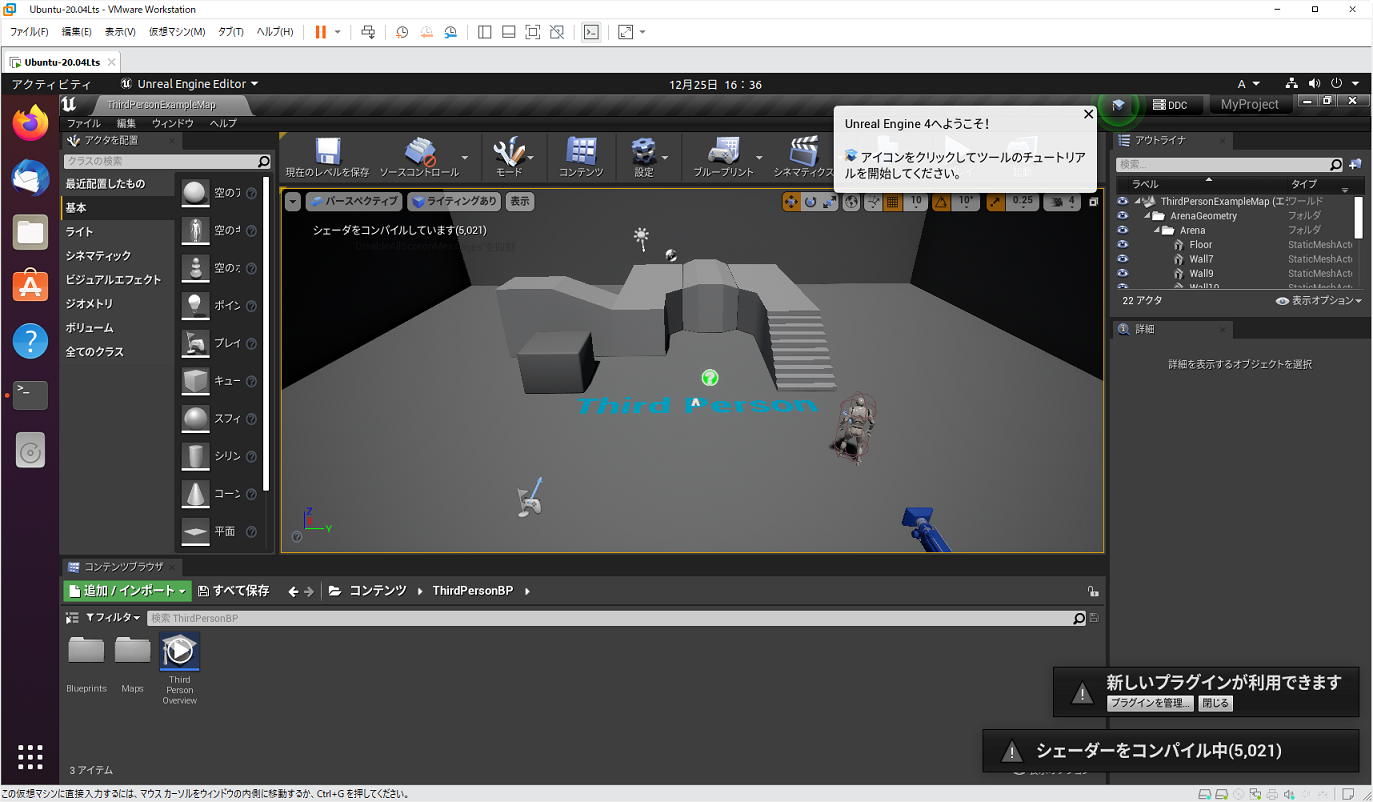This screenshot has width=1373, height=802.
Task: Select the scale gizmo tool in viewport
Action: 829,202
